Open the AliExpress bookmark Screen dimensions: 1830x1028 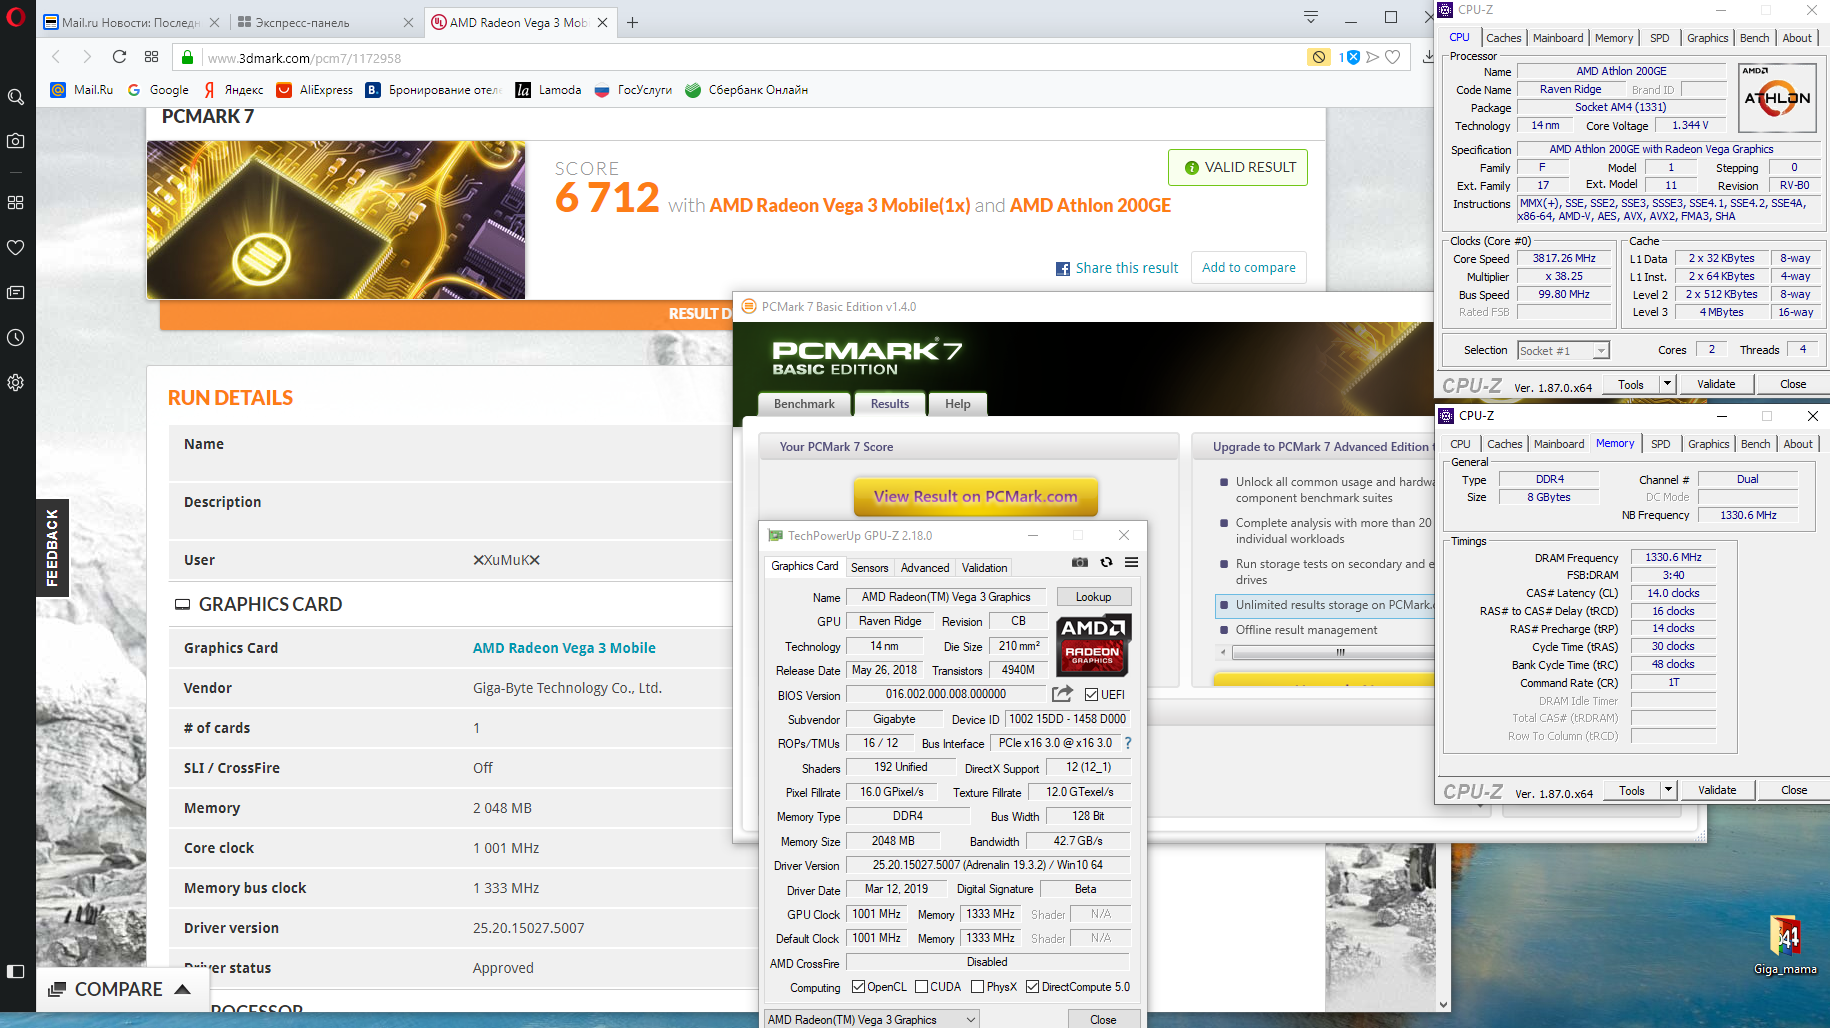click(x=315, y=90)
